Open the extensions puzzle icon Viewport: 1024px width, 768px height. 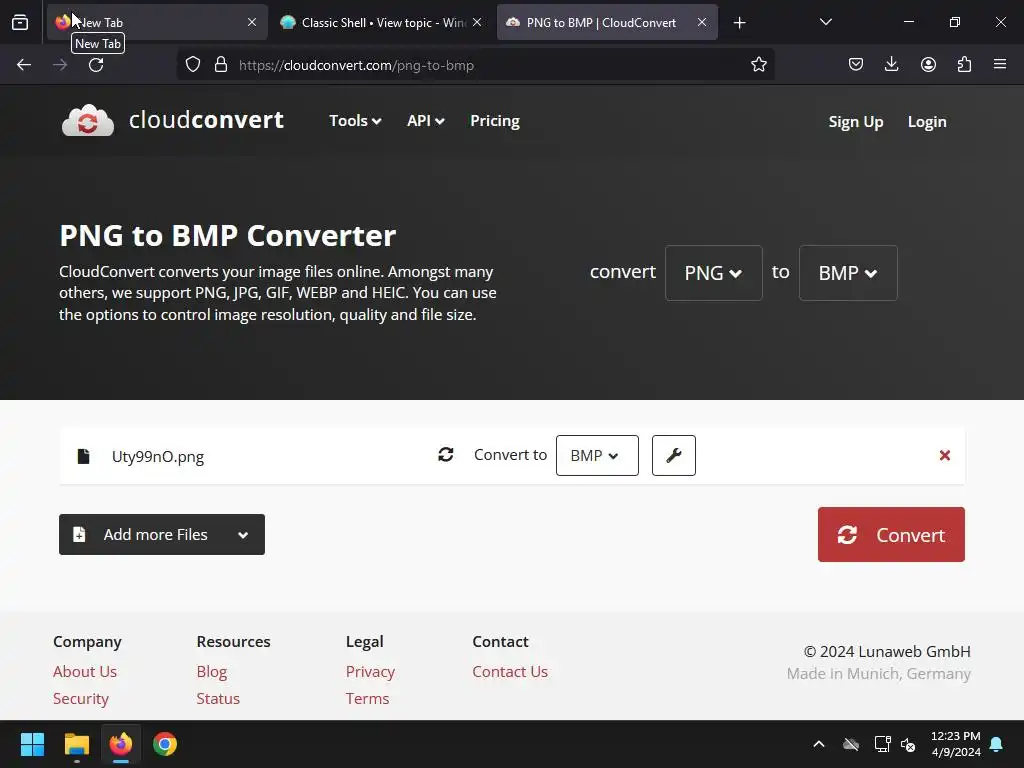pos(964,65)
